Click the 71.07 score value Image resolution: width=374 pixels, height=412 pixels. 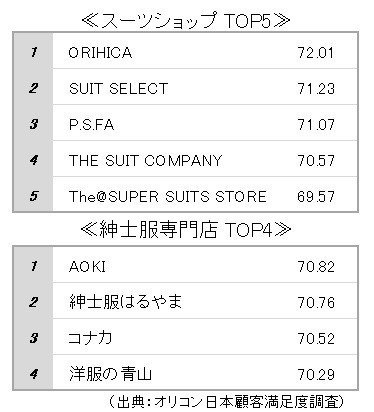[x=316, y=125]
